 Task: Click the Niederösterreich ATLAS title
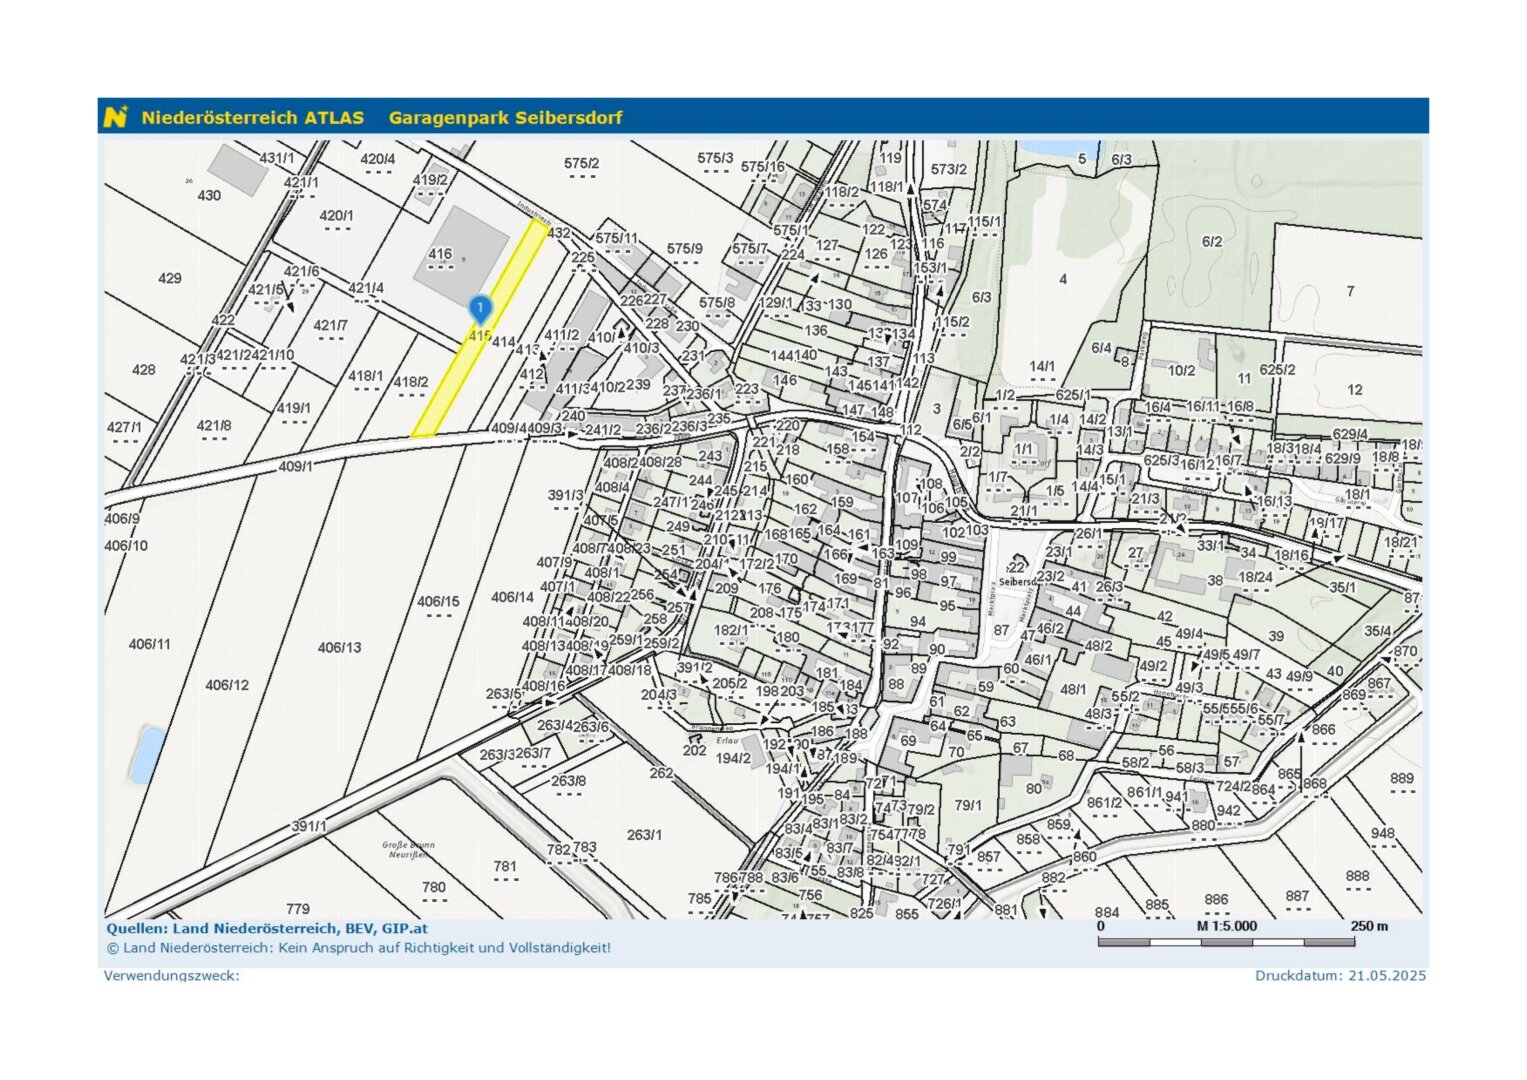[x=252, y=117]
